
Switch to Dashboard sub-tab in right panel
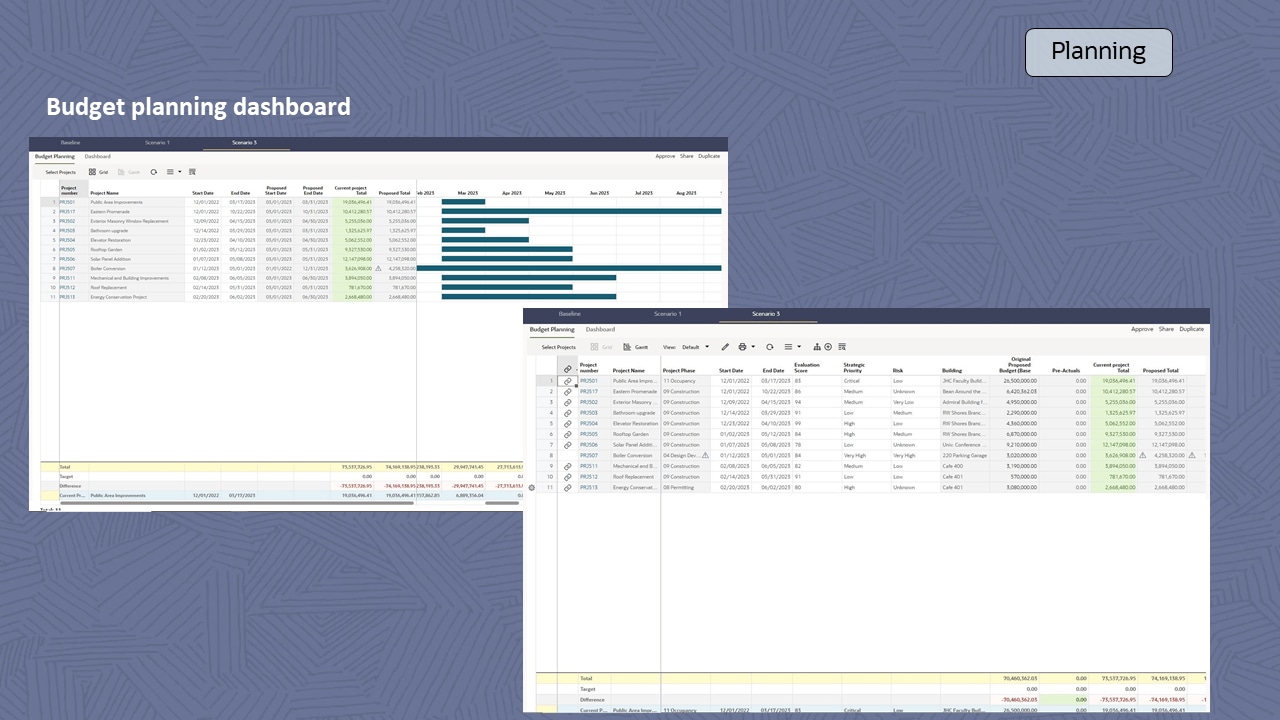coord(600,329)
